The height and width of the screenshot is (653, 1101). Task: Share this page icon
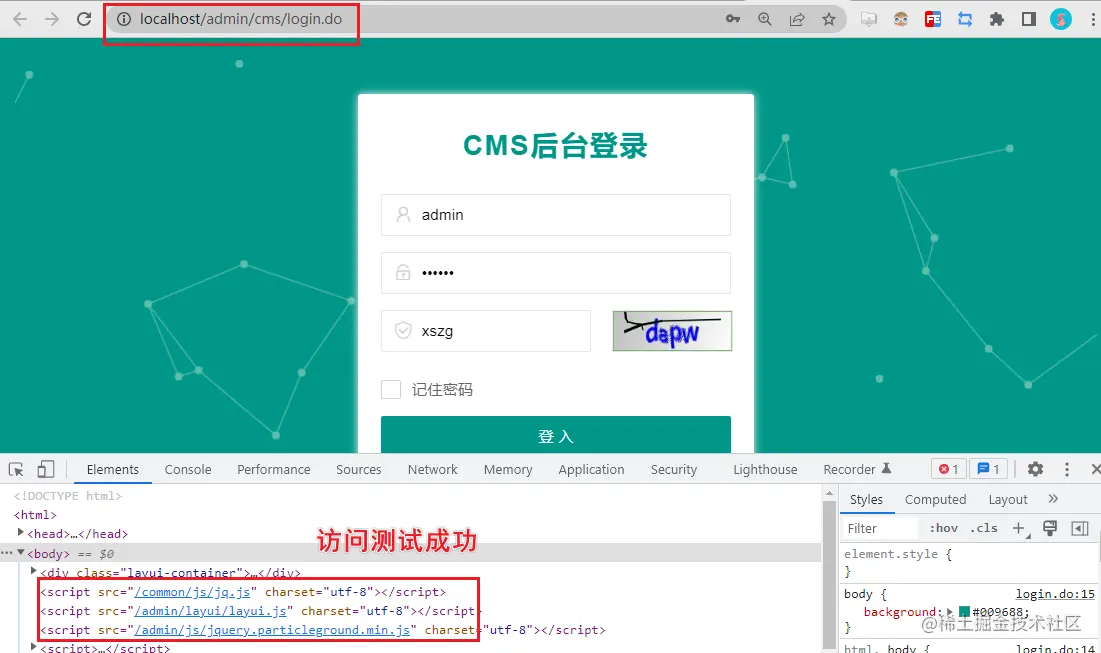(x=797, y=20)
